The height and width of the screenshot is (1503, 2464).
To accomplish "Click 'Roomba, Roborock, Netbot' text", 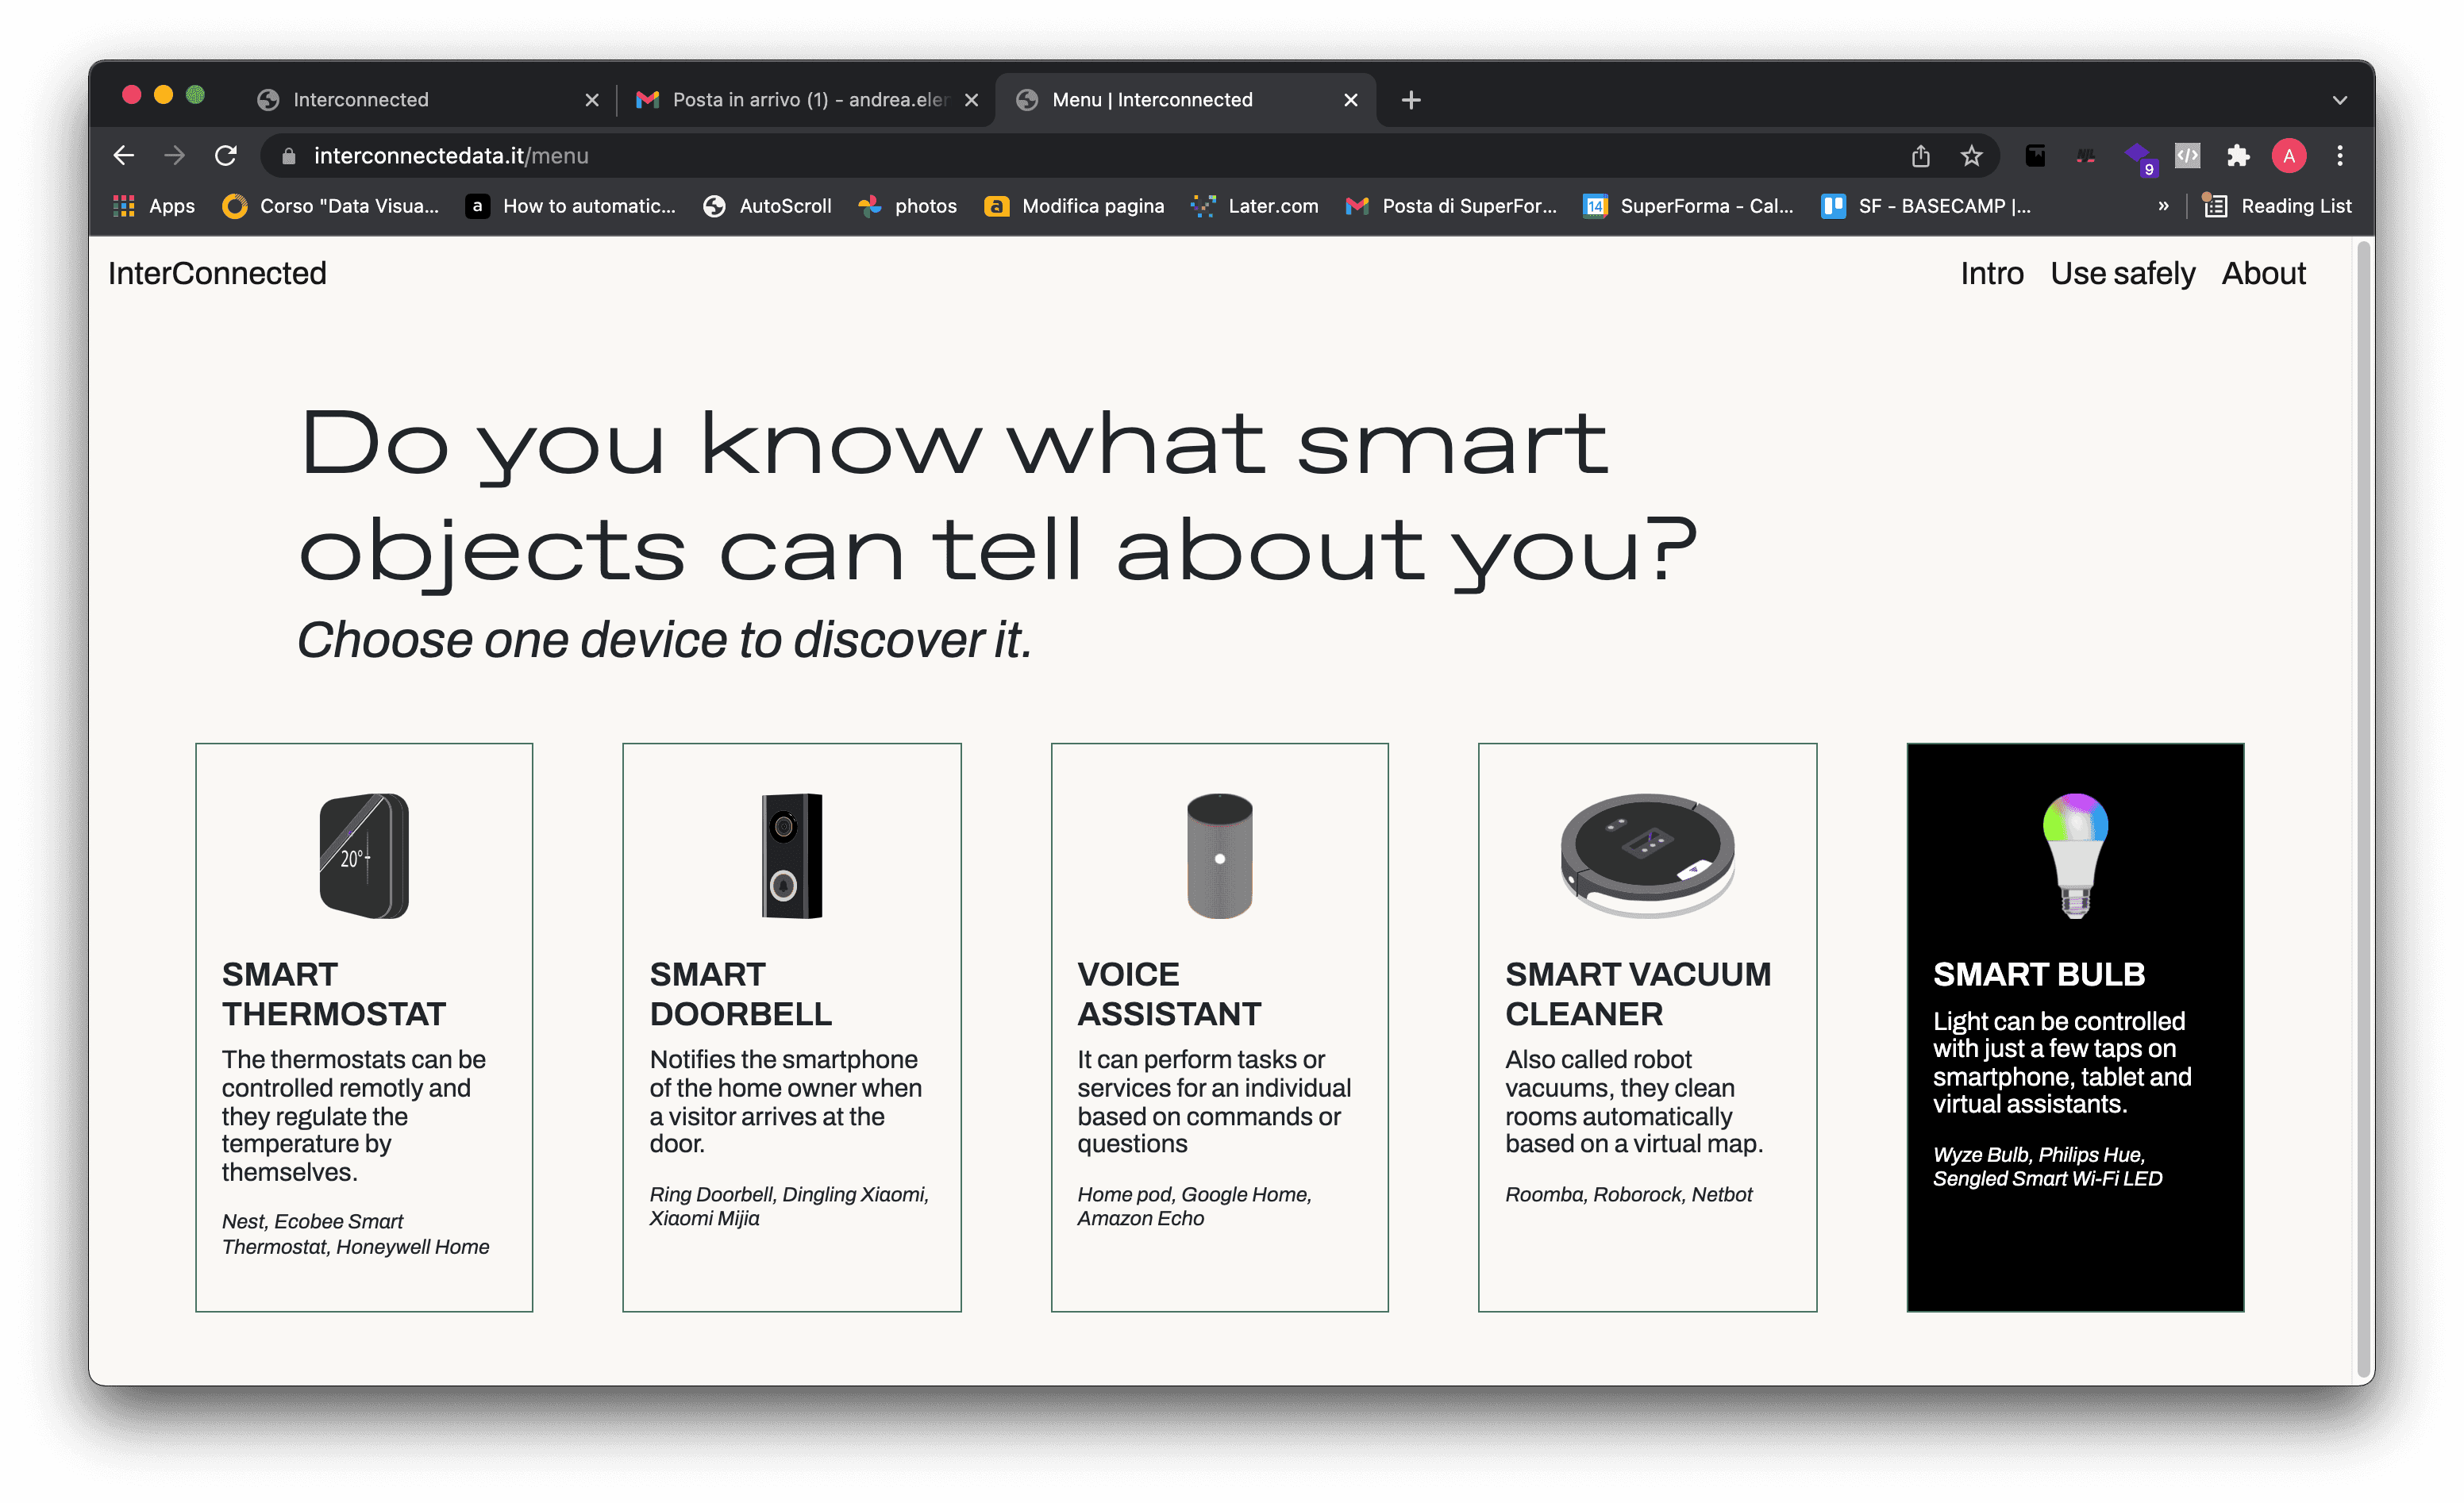I will coord(1628,1194).
